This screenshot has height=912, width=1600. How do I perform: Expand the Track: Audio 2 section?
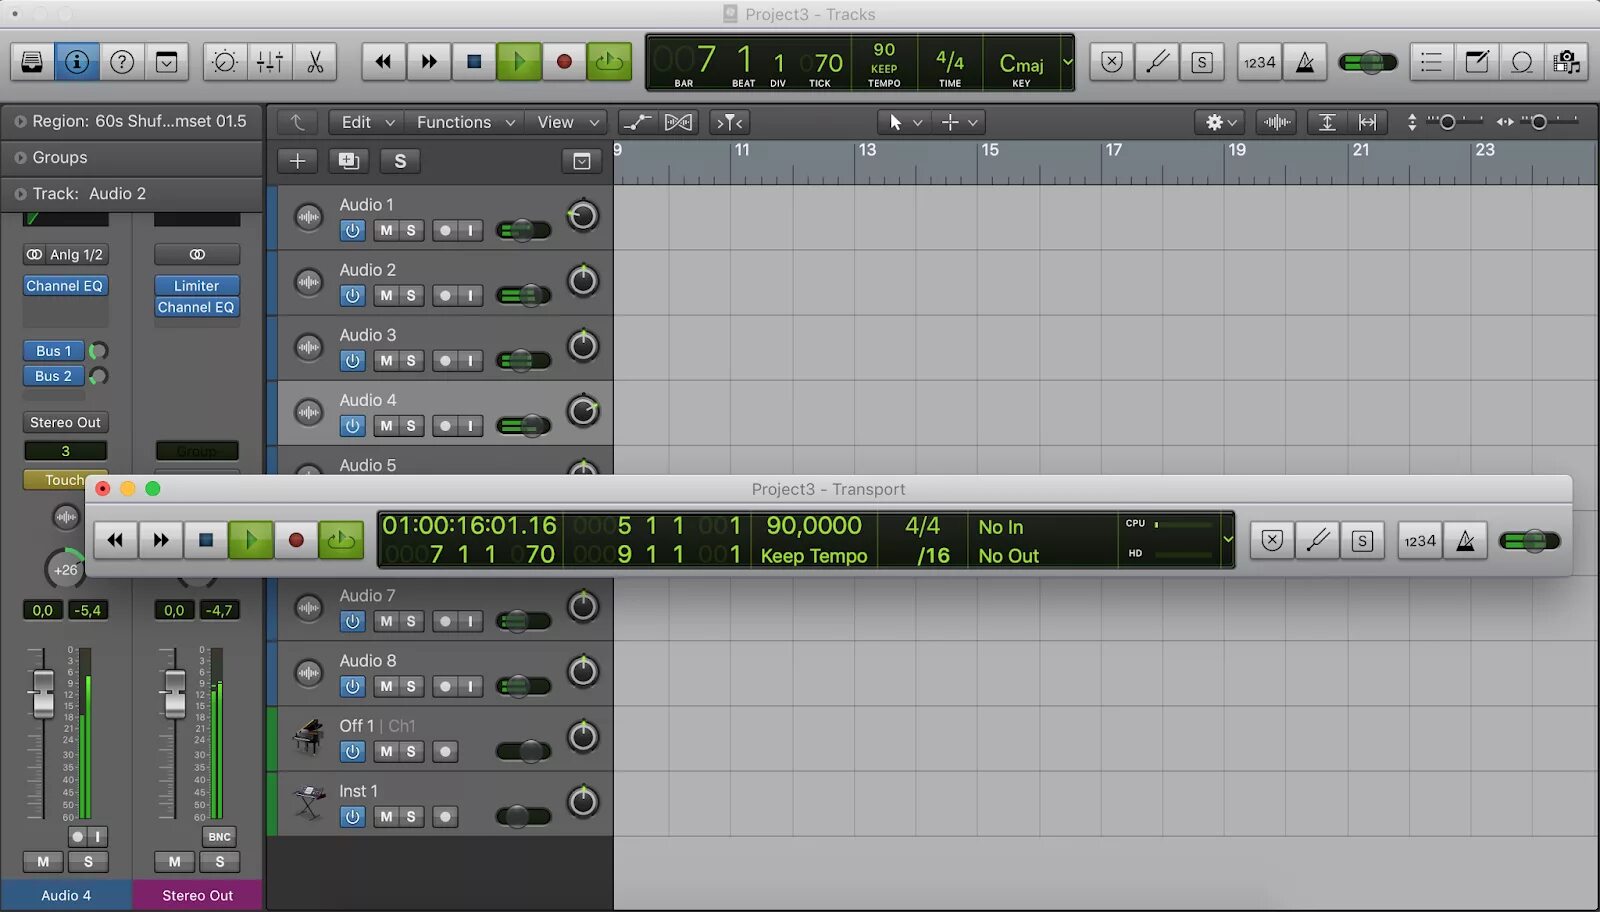point(20,194)
